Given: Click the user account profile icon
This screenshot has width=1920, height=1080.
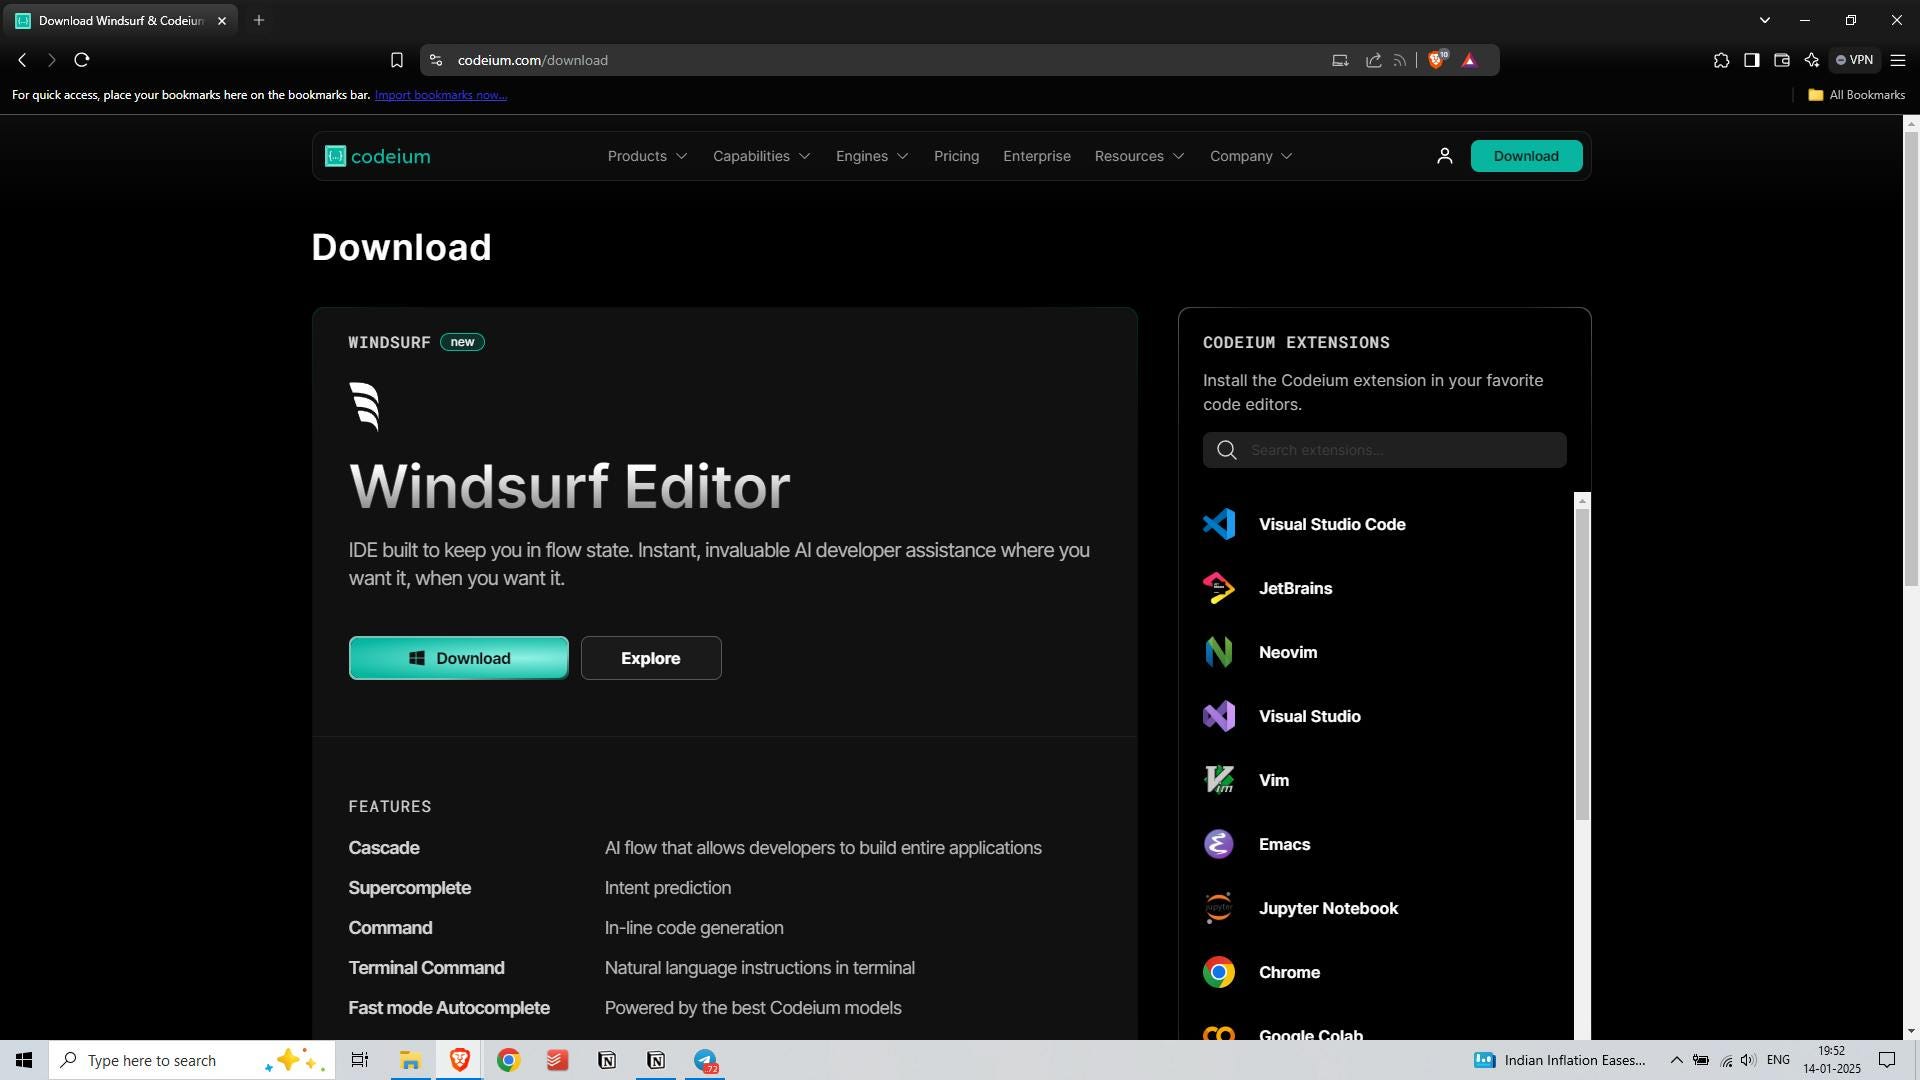Looking at the screenshot, I should 1444,156.
